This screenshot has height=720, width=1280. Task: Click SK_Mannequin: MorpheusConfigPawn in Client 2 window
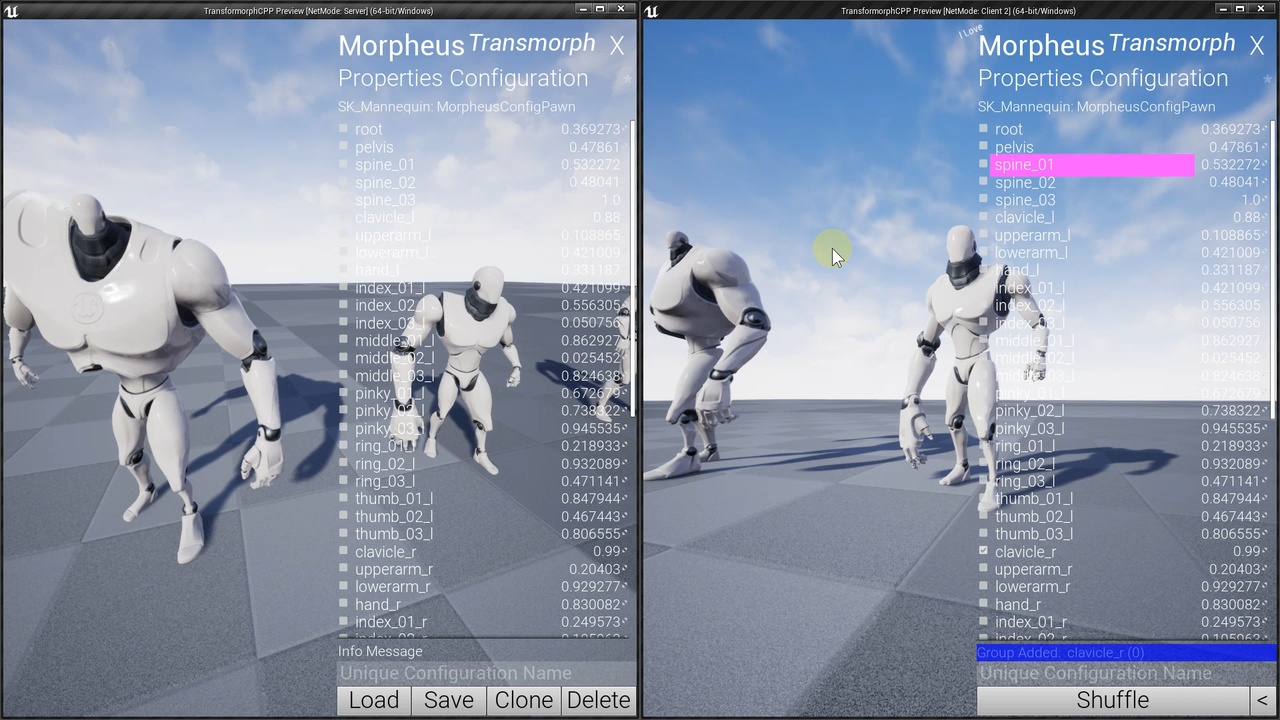pos(1096,106)
